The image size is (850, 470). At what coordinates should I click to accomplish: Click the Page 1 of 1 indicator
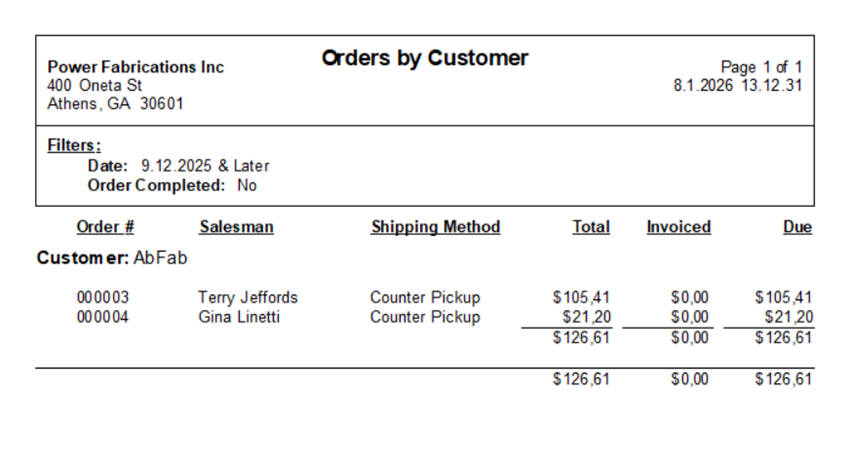point(761,67)
